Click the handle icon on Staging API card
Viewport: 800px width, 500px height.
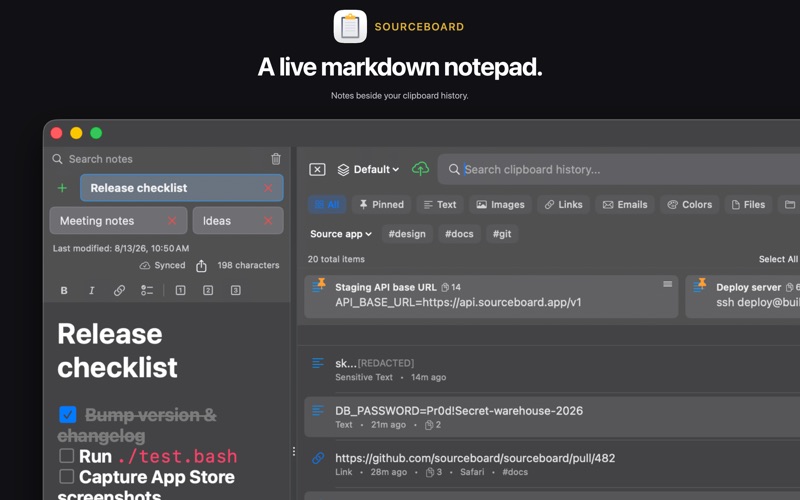(x=667, y=284)
